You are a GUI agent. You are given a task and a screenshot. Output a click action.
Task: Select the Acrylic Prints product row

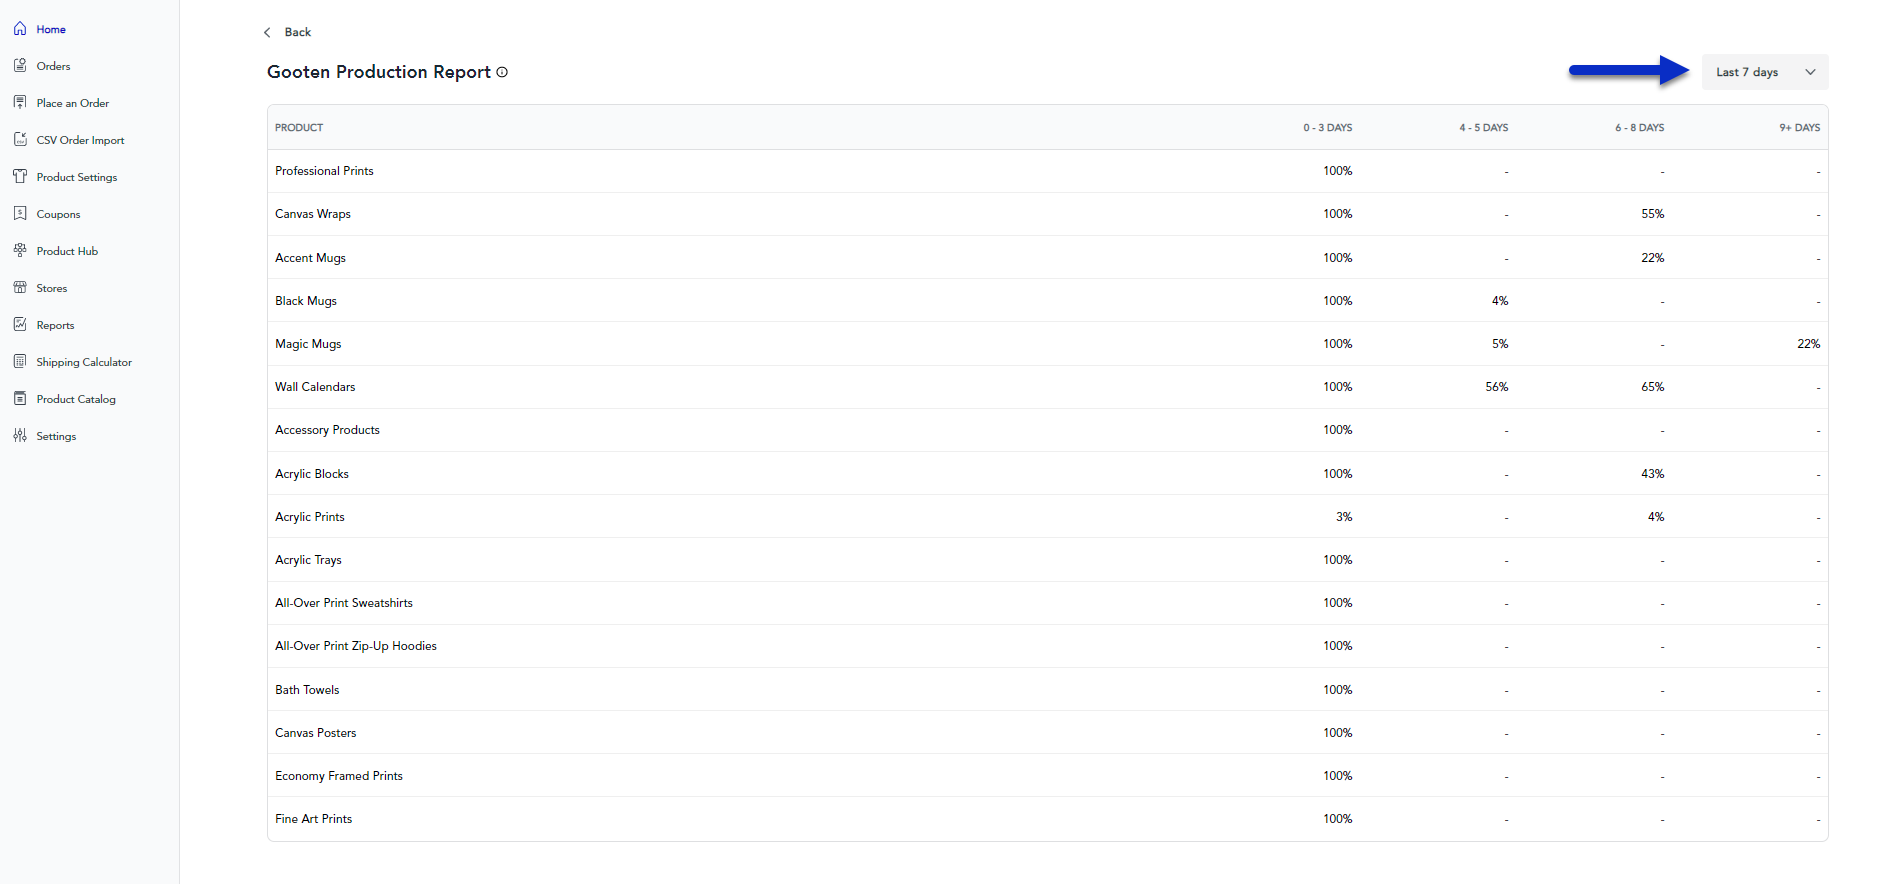tap(310, 517)
